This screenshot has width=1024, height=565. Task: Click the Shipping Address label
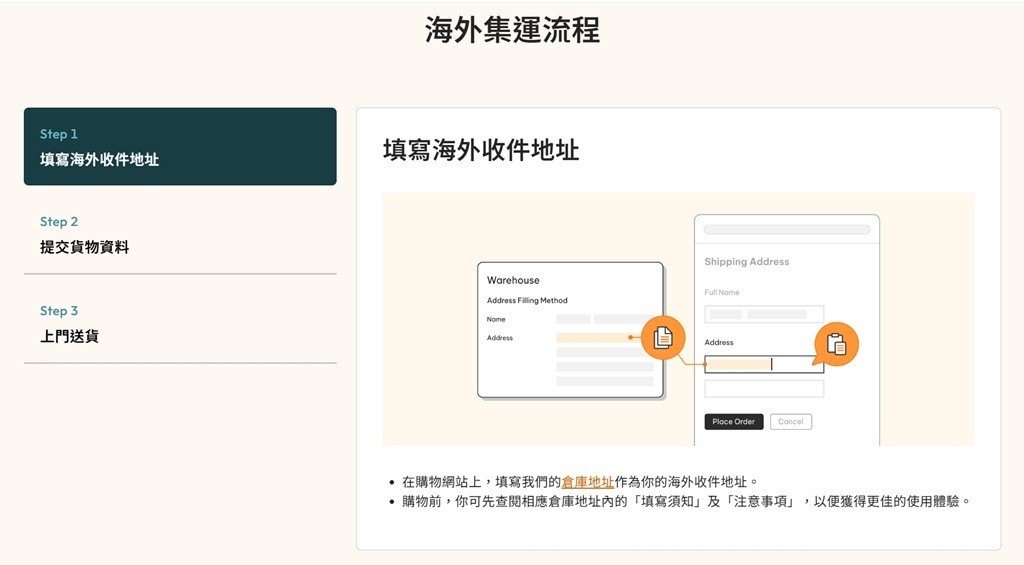coord(746,261)
